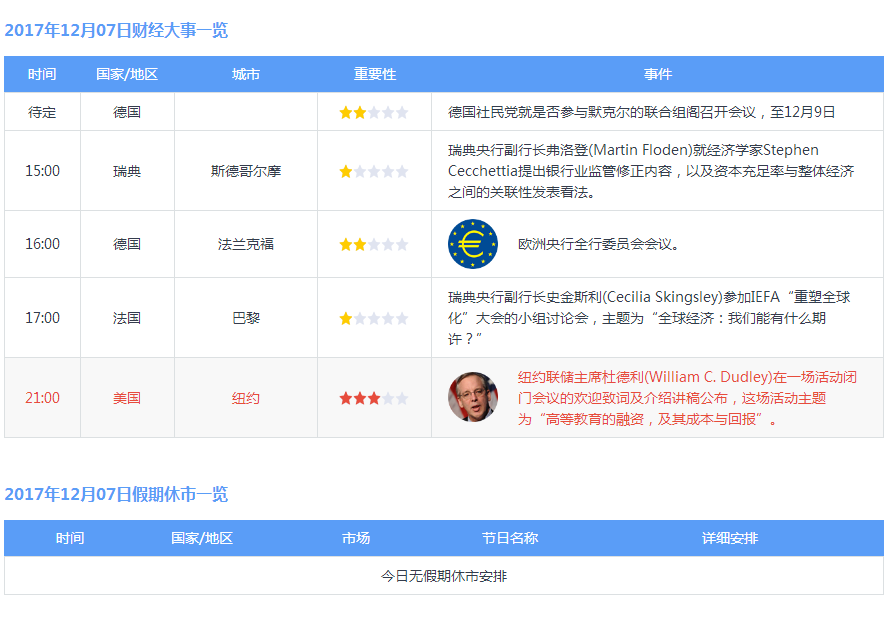Click the red three-star rating in 21:00 row

click(374, 398)
